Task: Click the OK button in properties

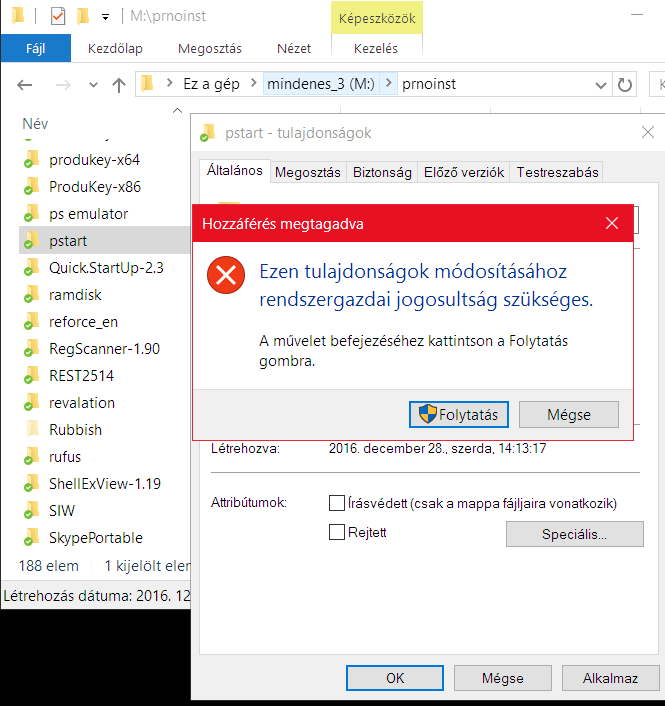Action: (x=395, y=678)
